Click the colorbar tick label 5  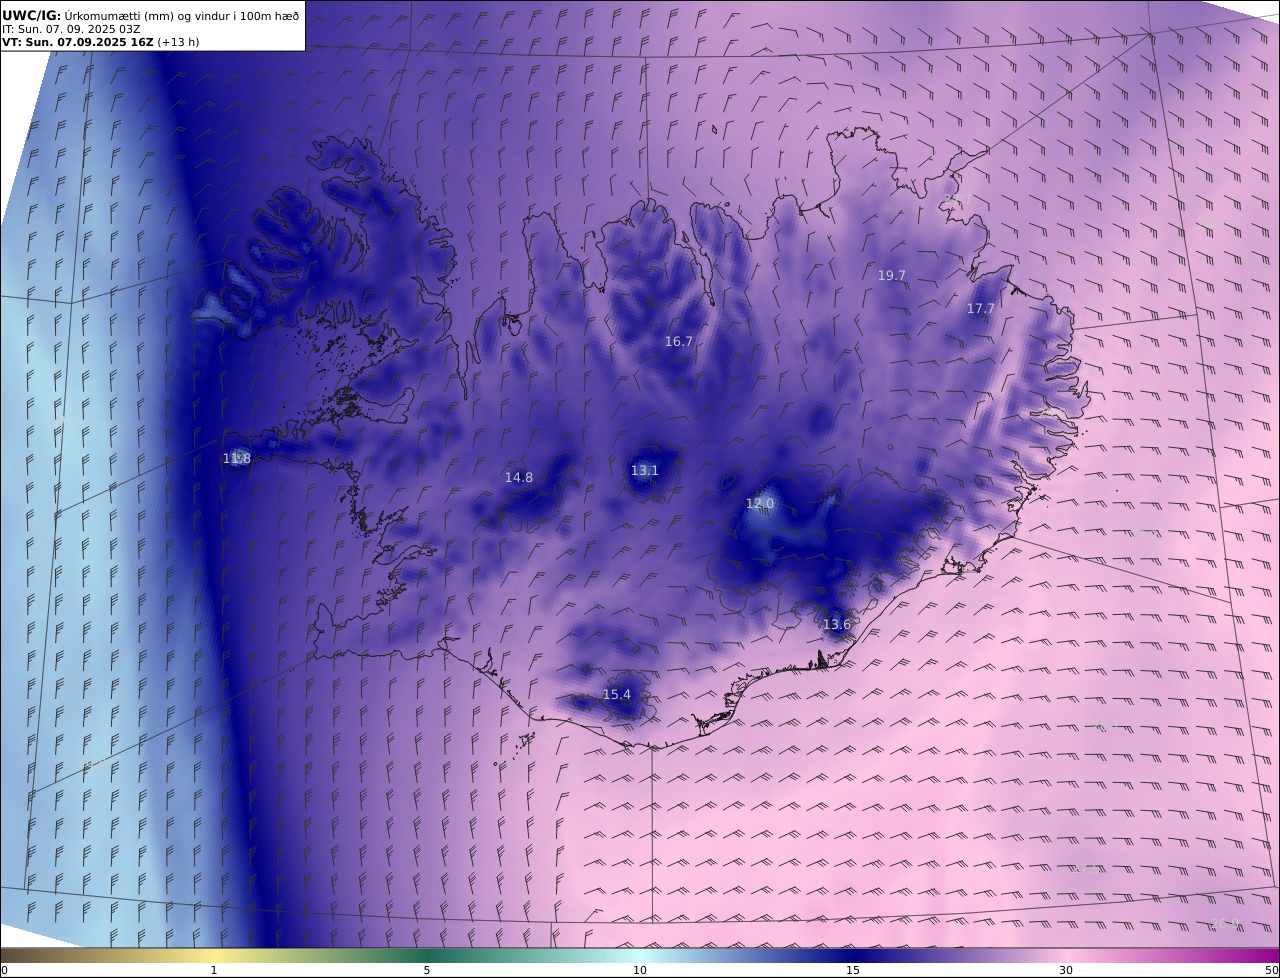427,970
